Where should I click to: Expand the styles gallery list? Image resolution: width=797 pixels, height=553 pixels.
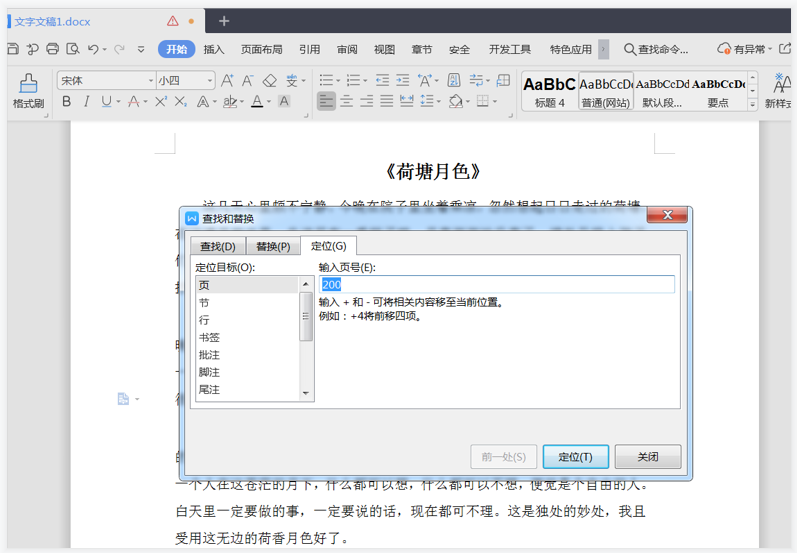[753, 104]
